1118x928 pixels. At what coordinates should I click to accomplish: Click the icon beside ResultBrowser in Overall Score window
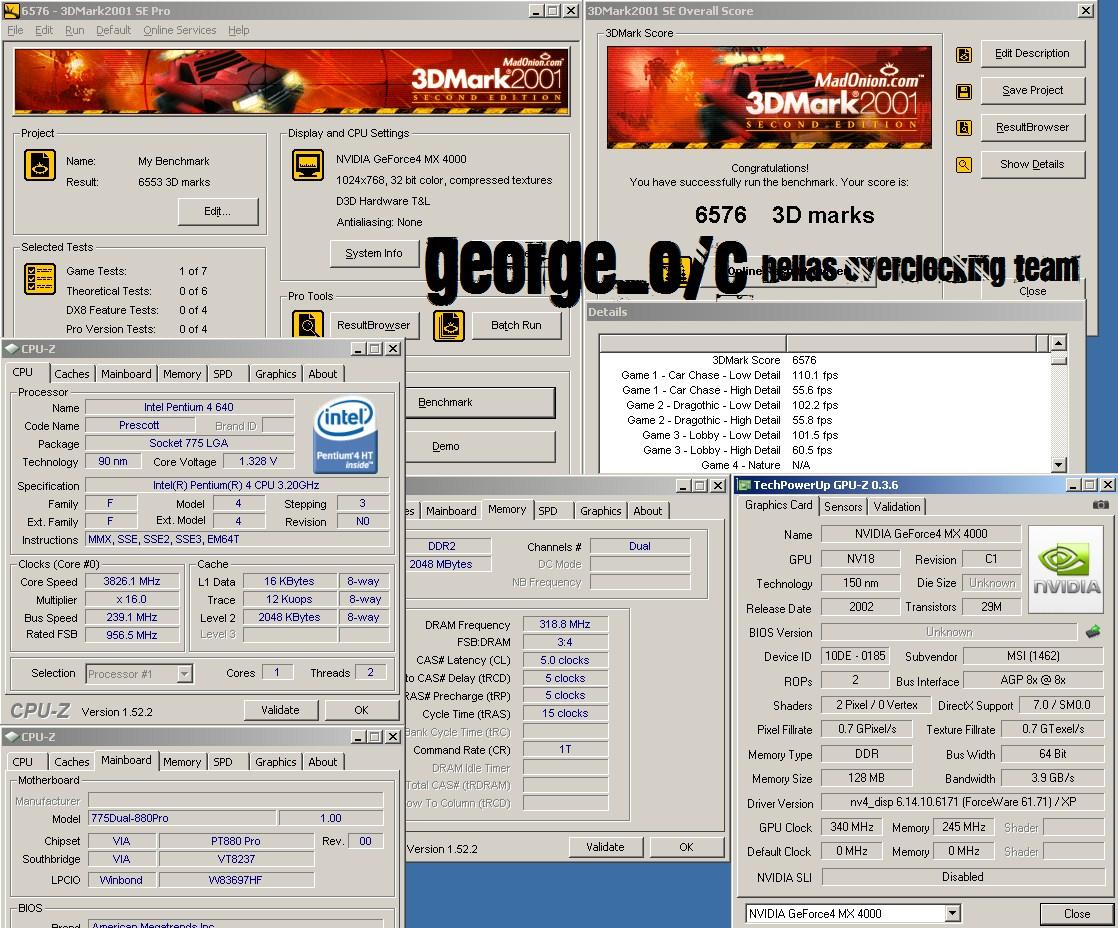coord(964,128)
